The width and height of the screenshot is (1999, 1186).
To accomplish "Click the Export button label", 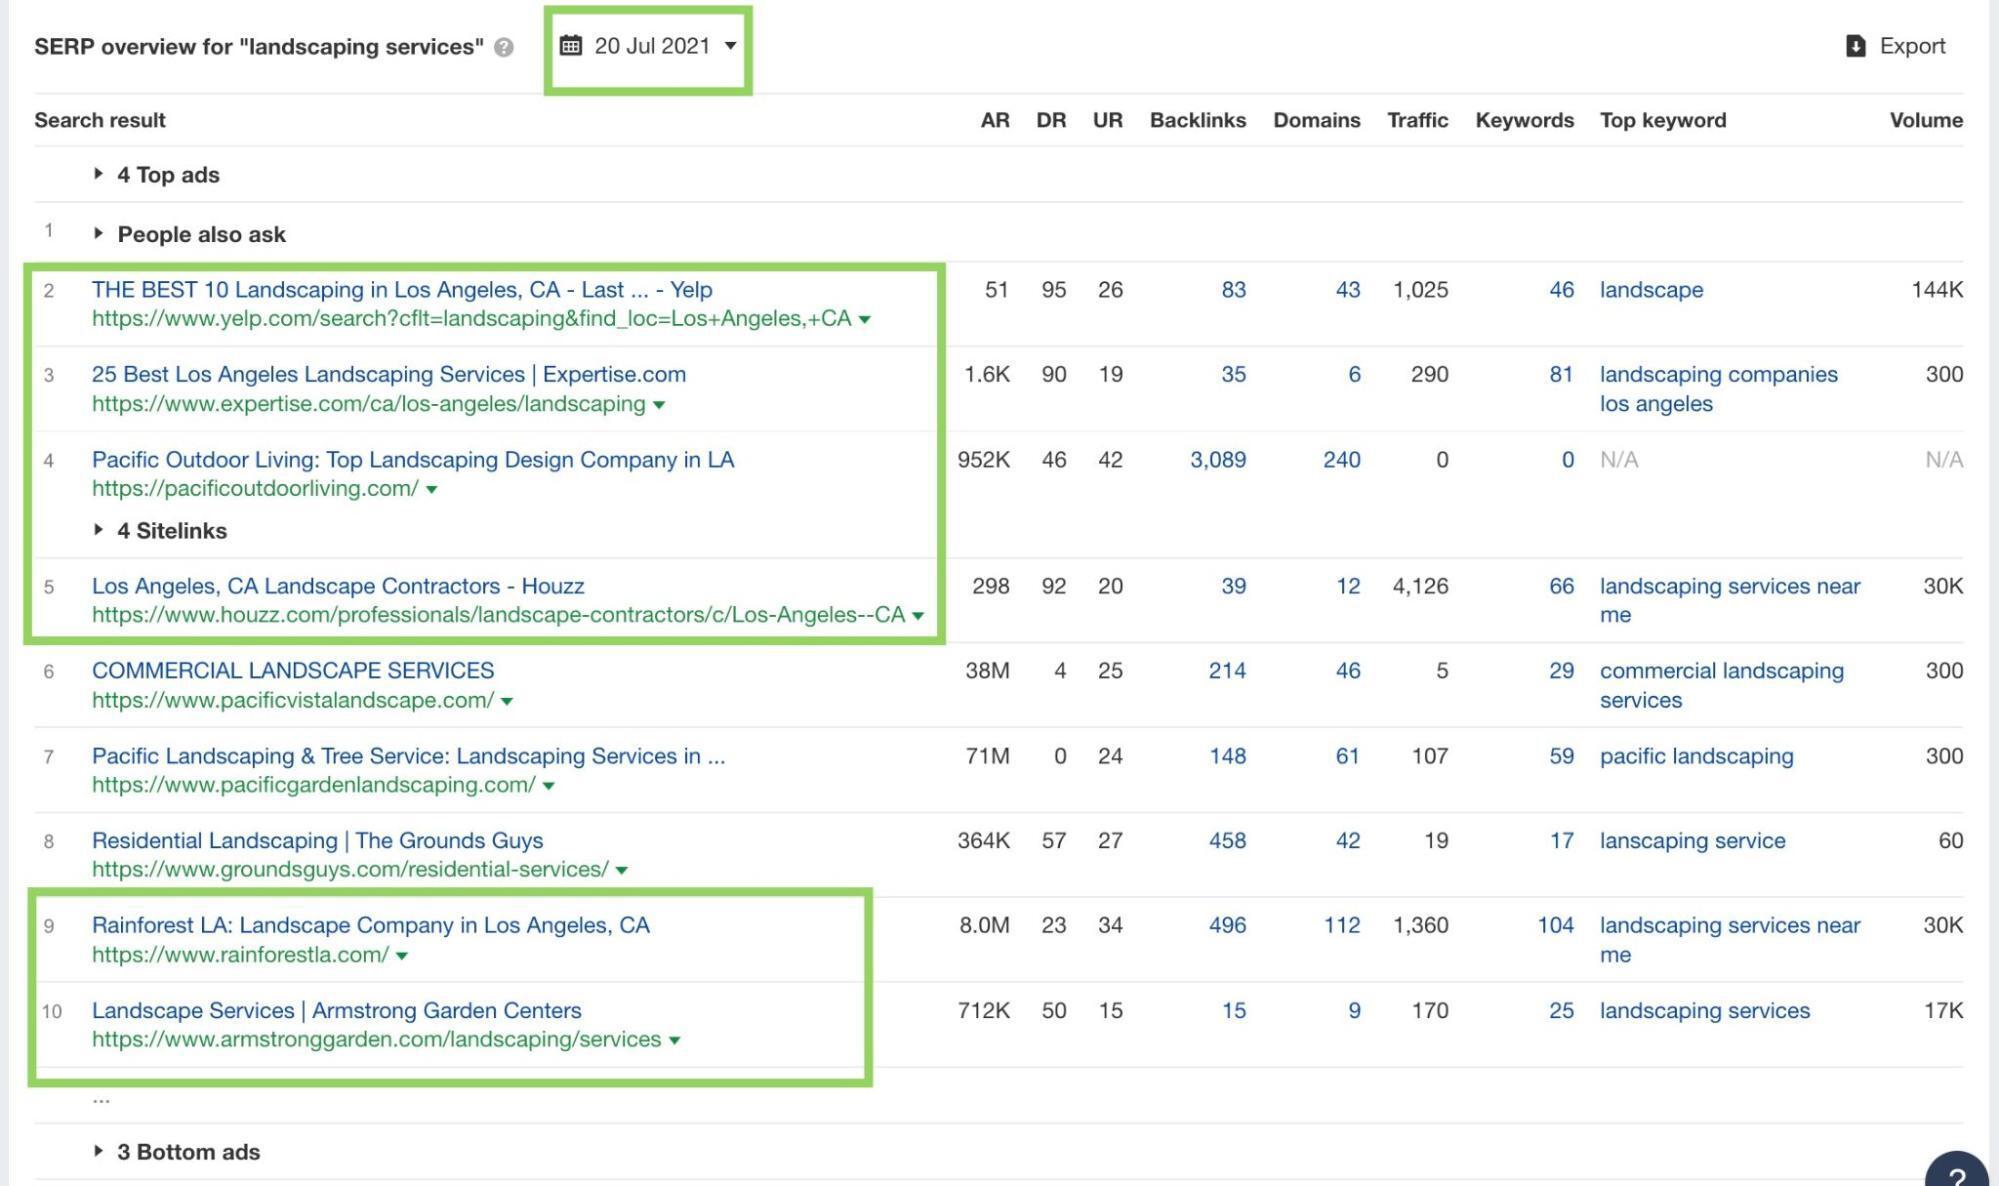I will 1911,46.
